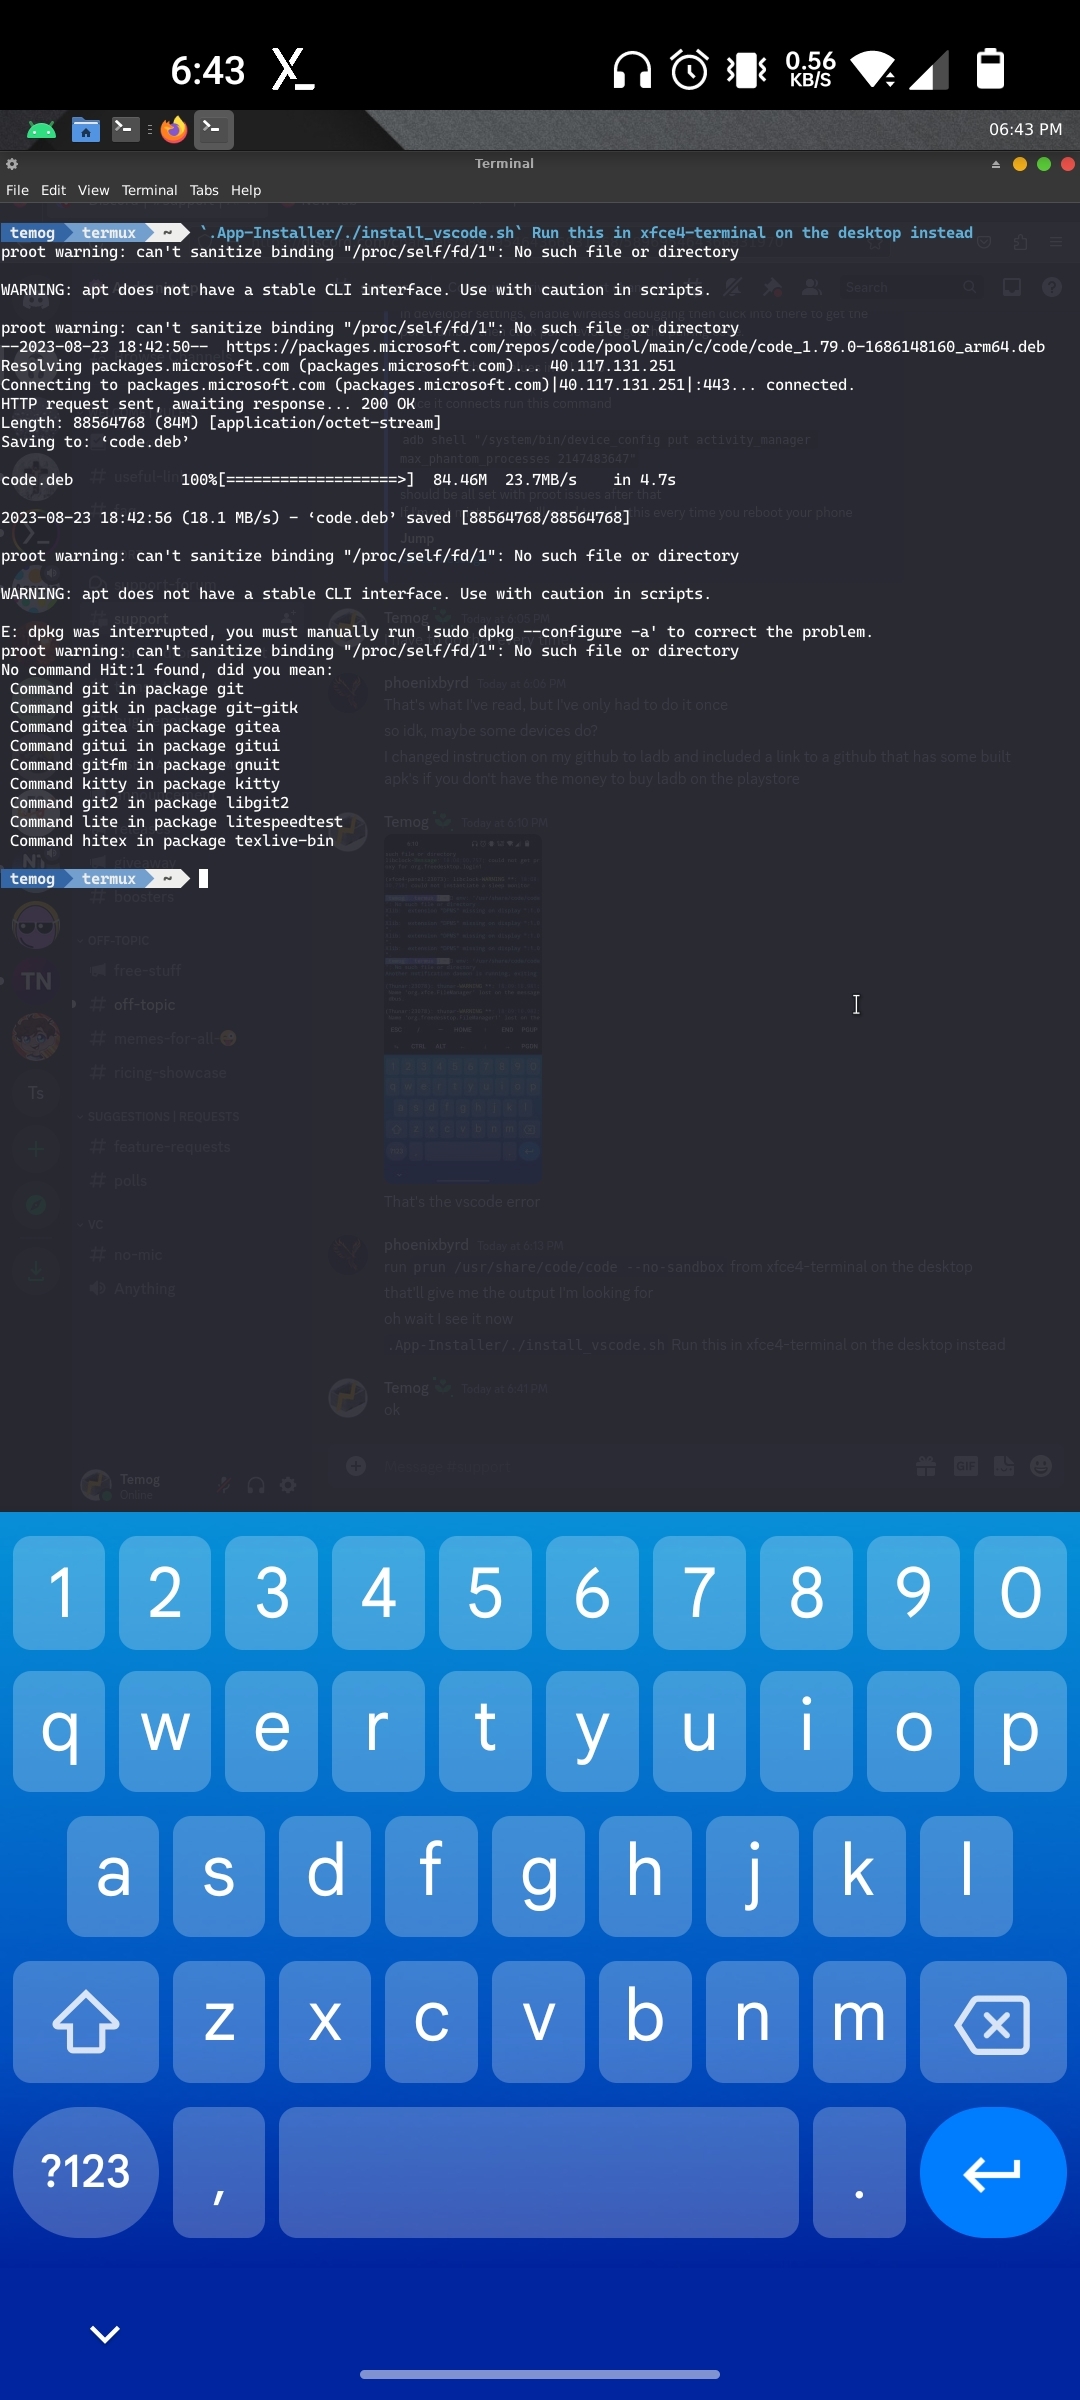Tap the letter u key
The height and width of the screenshot is (2400, 1080).
click(699, 1730)
